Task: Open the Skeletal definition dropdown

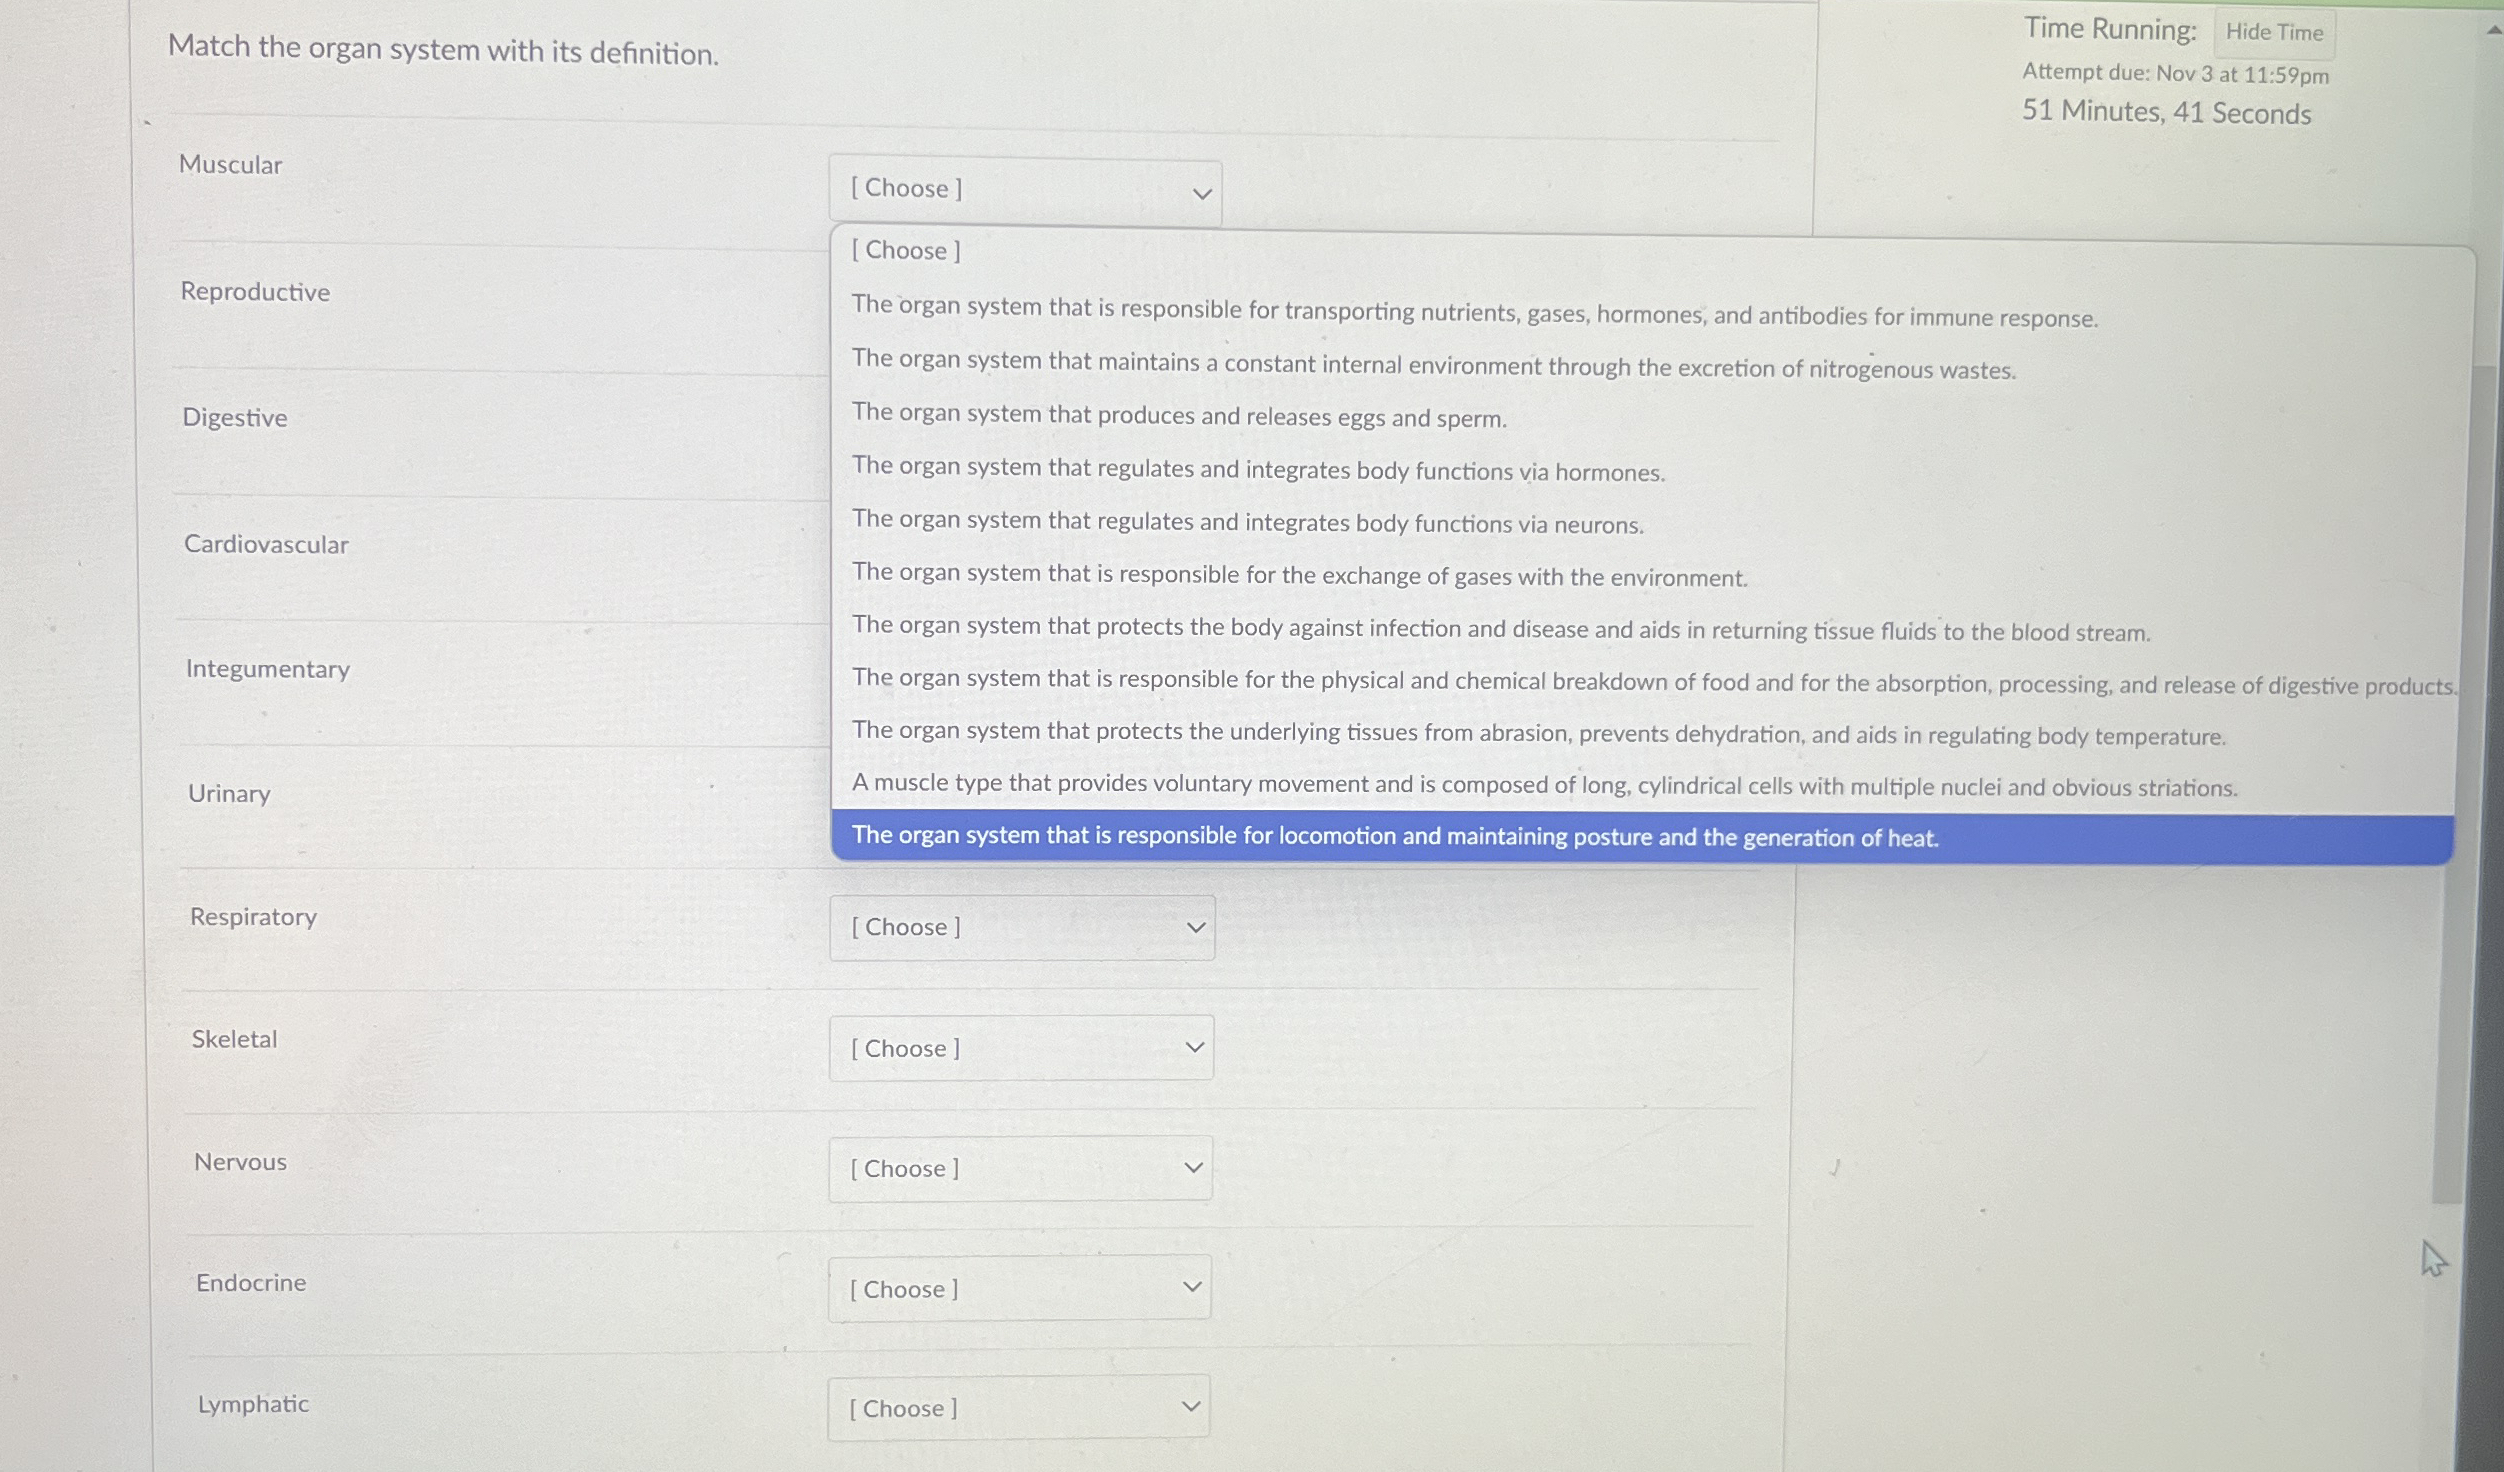Action: click(1021, 1048)
